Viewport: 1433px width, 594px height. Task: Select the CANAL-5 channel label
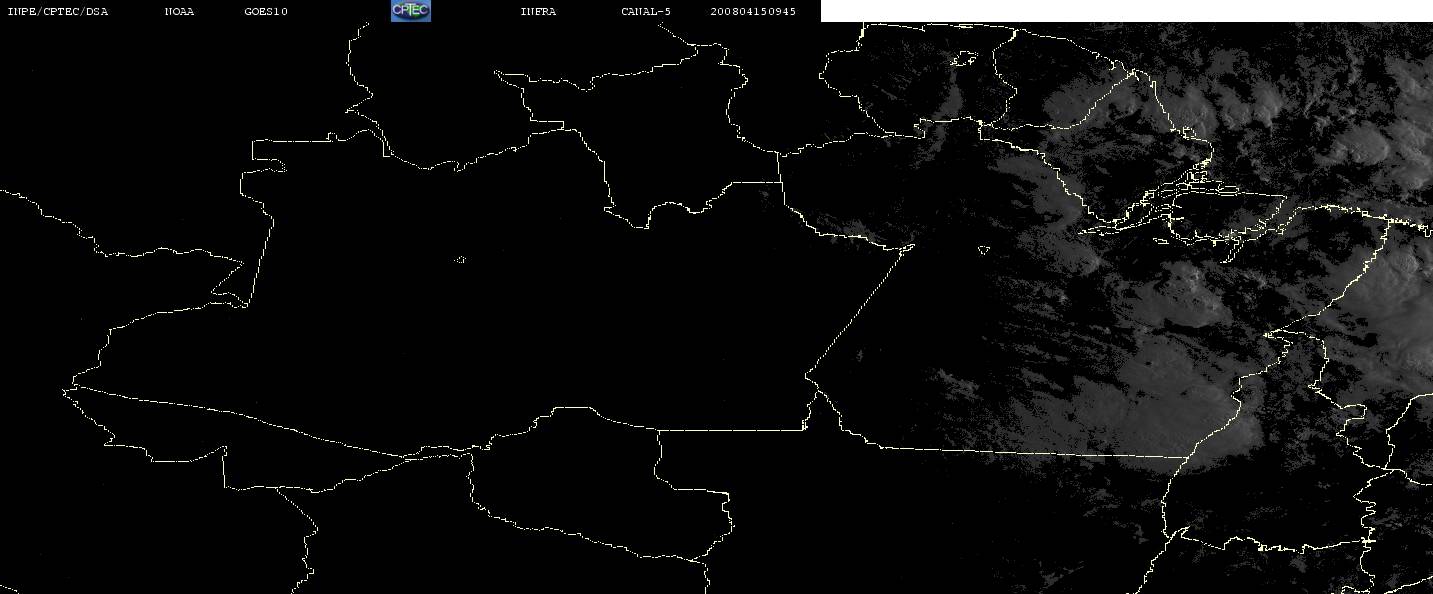pos(646,12)
